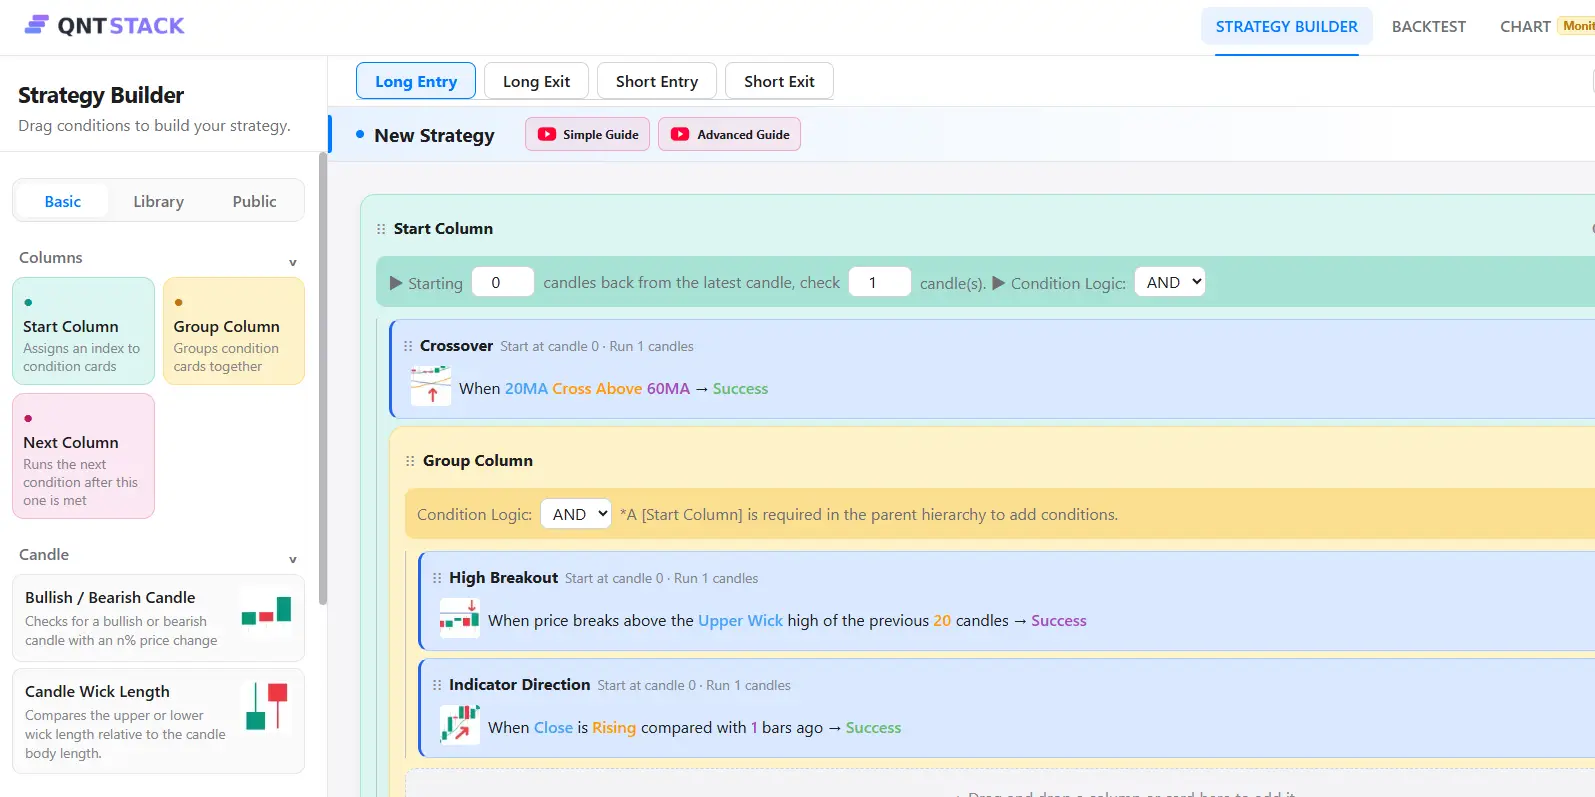Select the Group Column card in sidebar
This screenshot has height=797, width=1595.
[x=234, y=331]
